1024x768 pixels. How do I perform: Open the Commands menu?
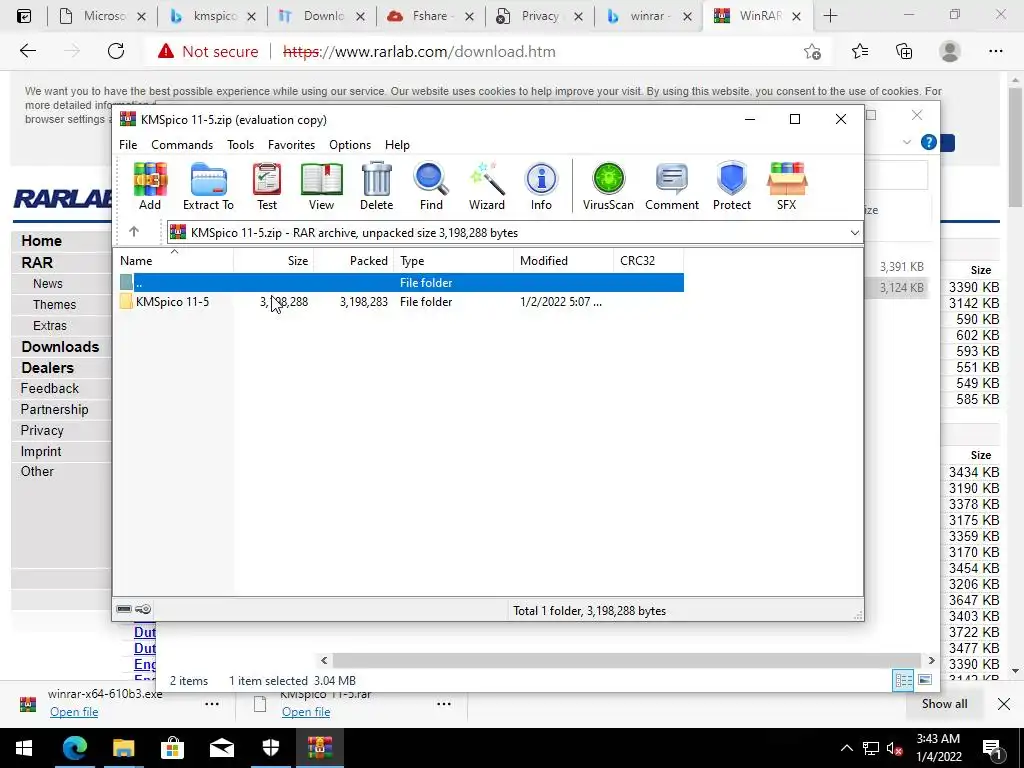(x=182, y=145)
